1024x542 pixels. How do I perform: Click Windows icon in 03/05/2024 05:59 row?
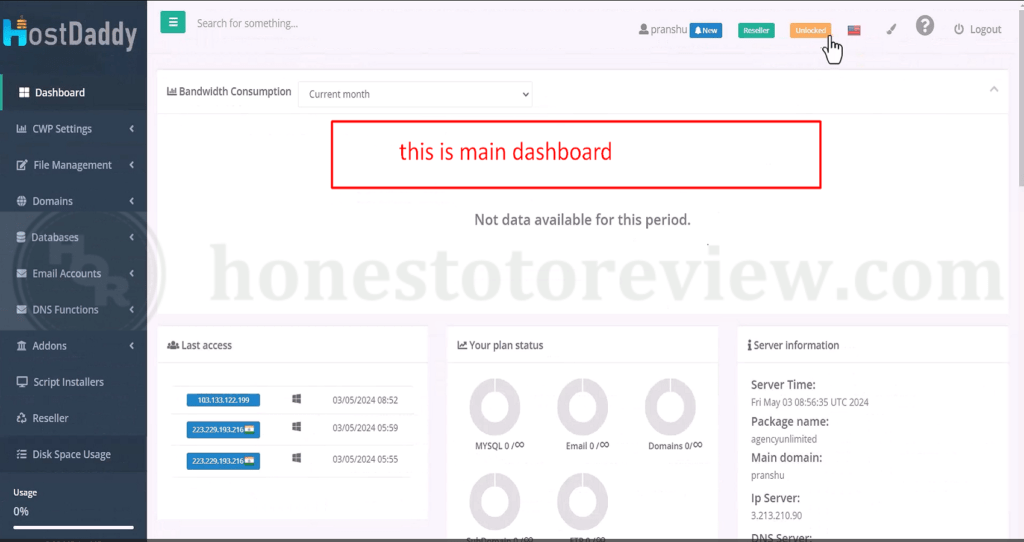pyautogui.click(x=296, y=426)
